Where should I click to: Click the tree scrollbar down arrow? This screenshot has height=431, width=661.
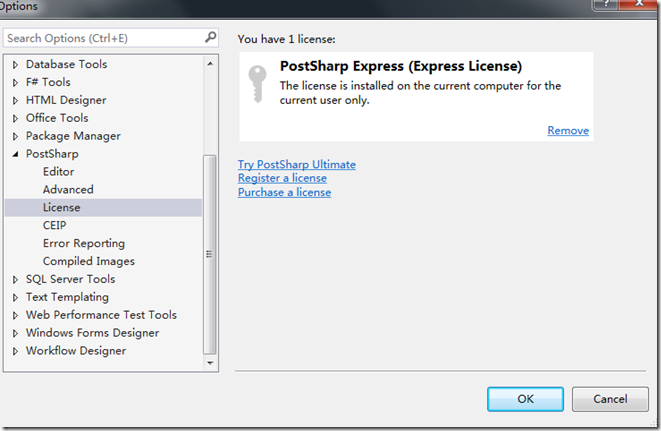tap(210, 363)
